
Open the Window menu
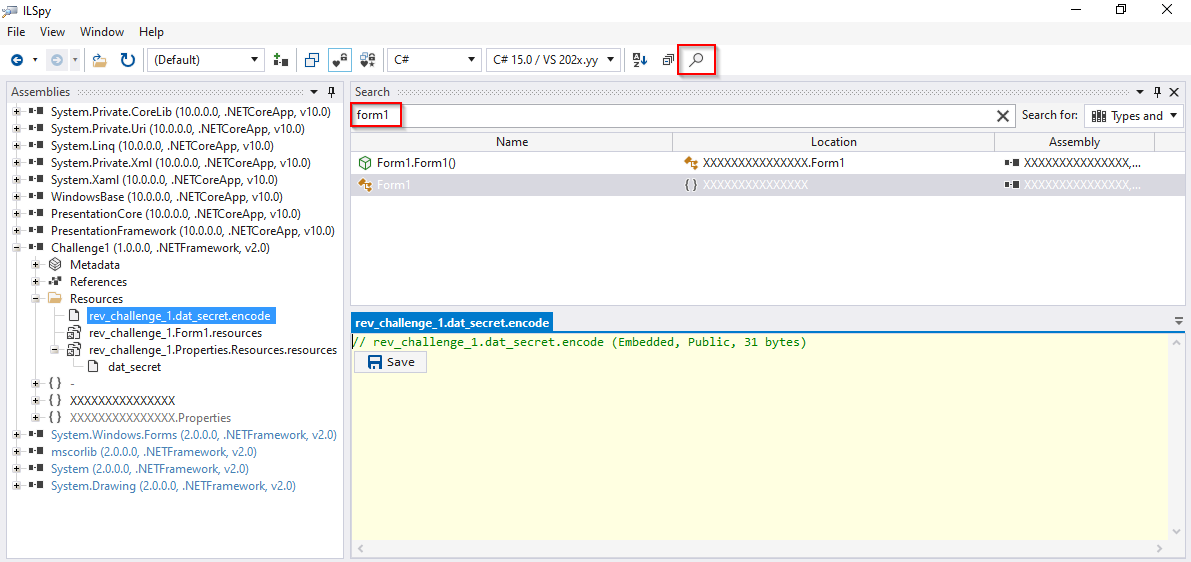(102, 32)
